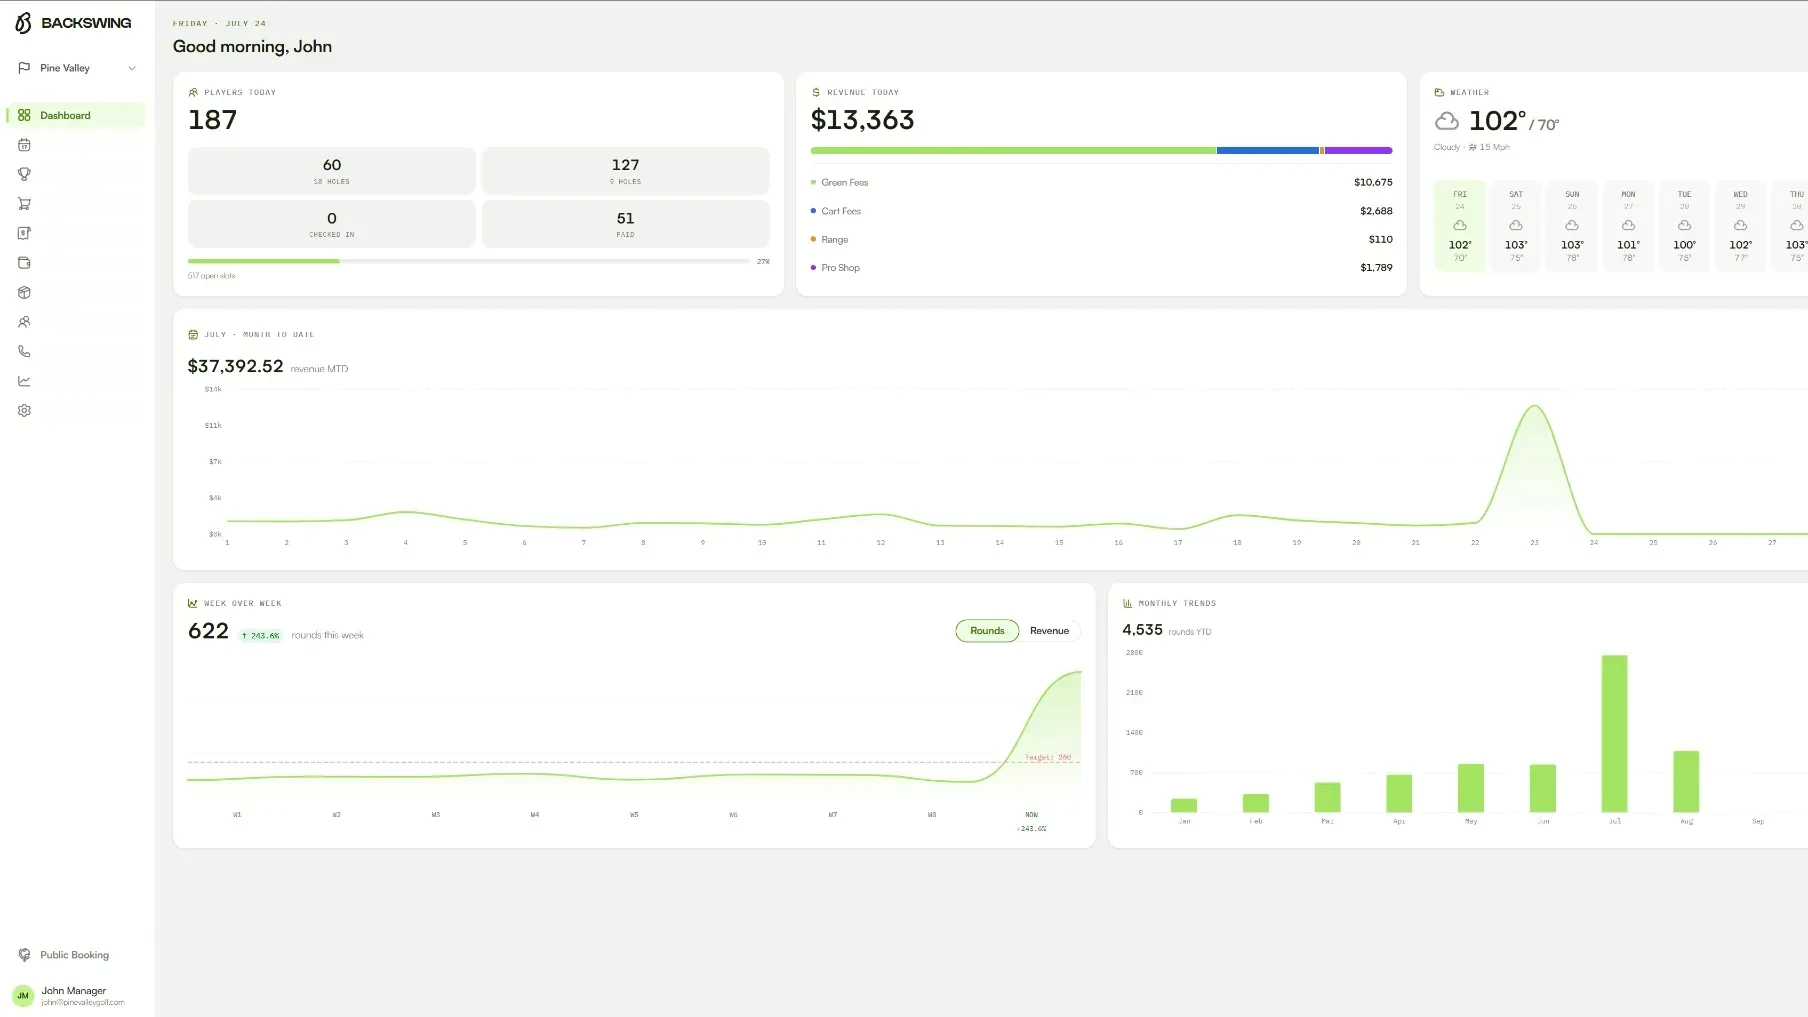Click the flag icon beside Pine Valley
The image size is (1808, 1017).
[x=24, y=68]
